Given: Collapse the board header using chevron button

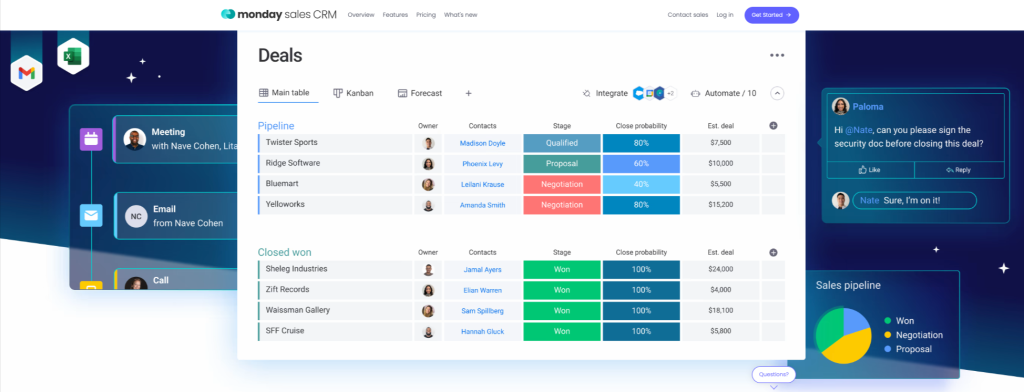Looking at the screenshot, I should click(x=777, y=93).
